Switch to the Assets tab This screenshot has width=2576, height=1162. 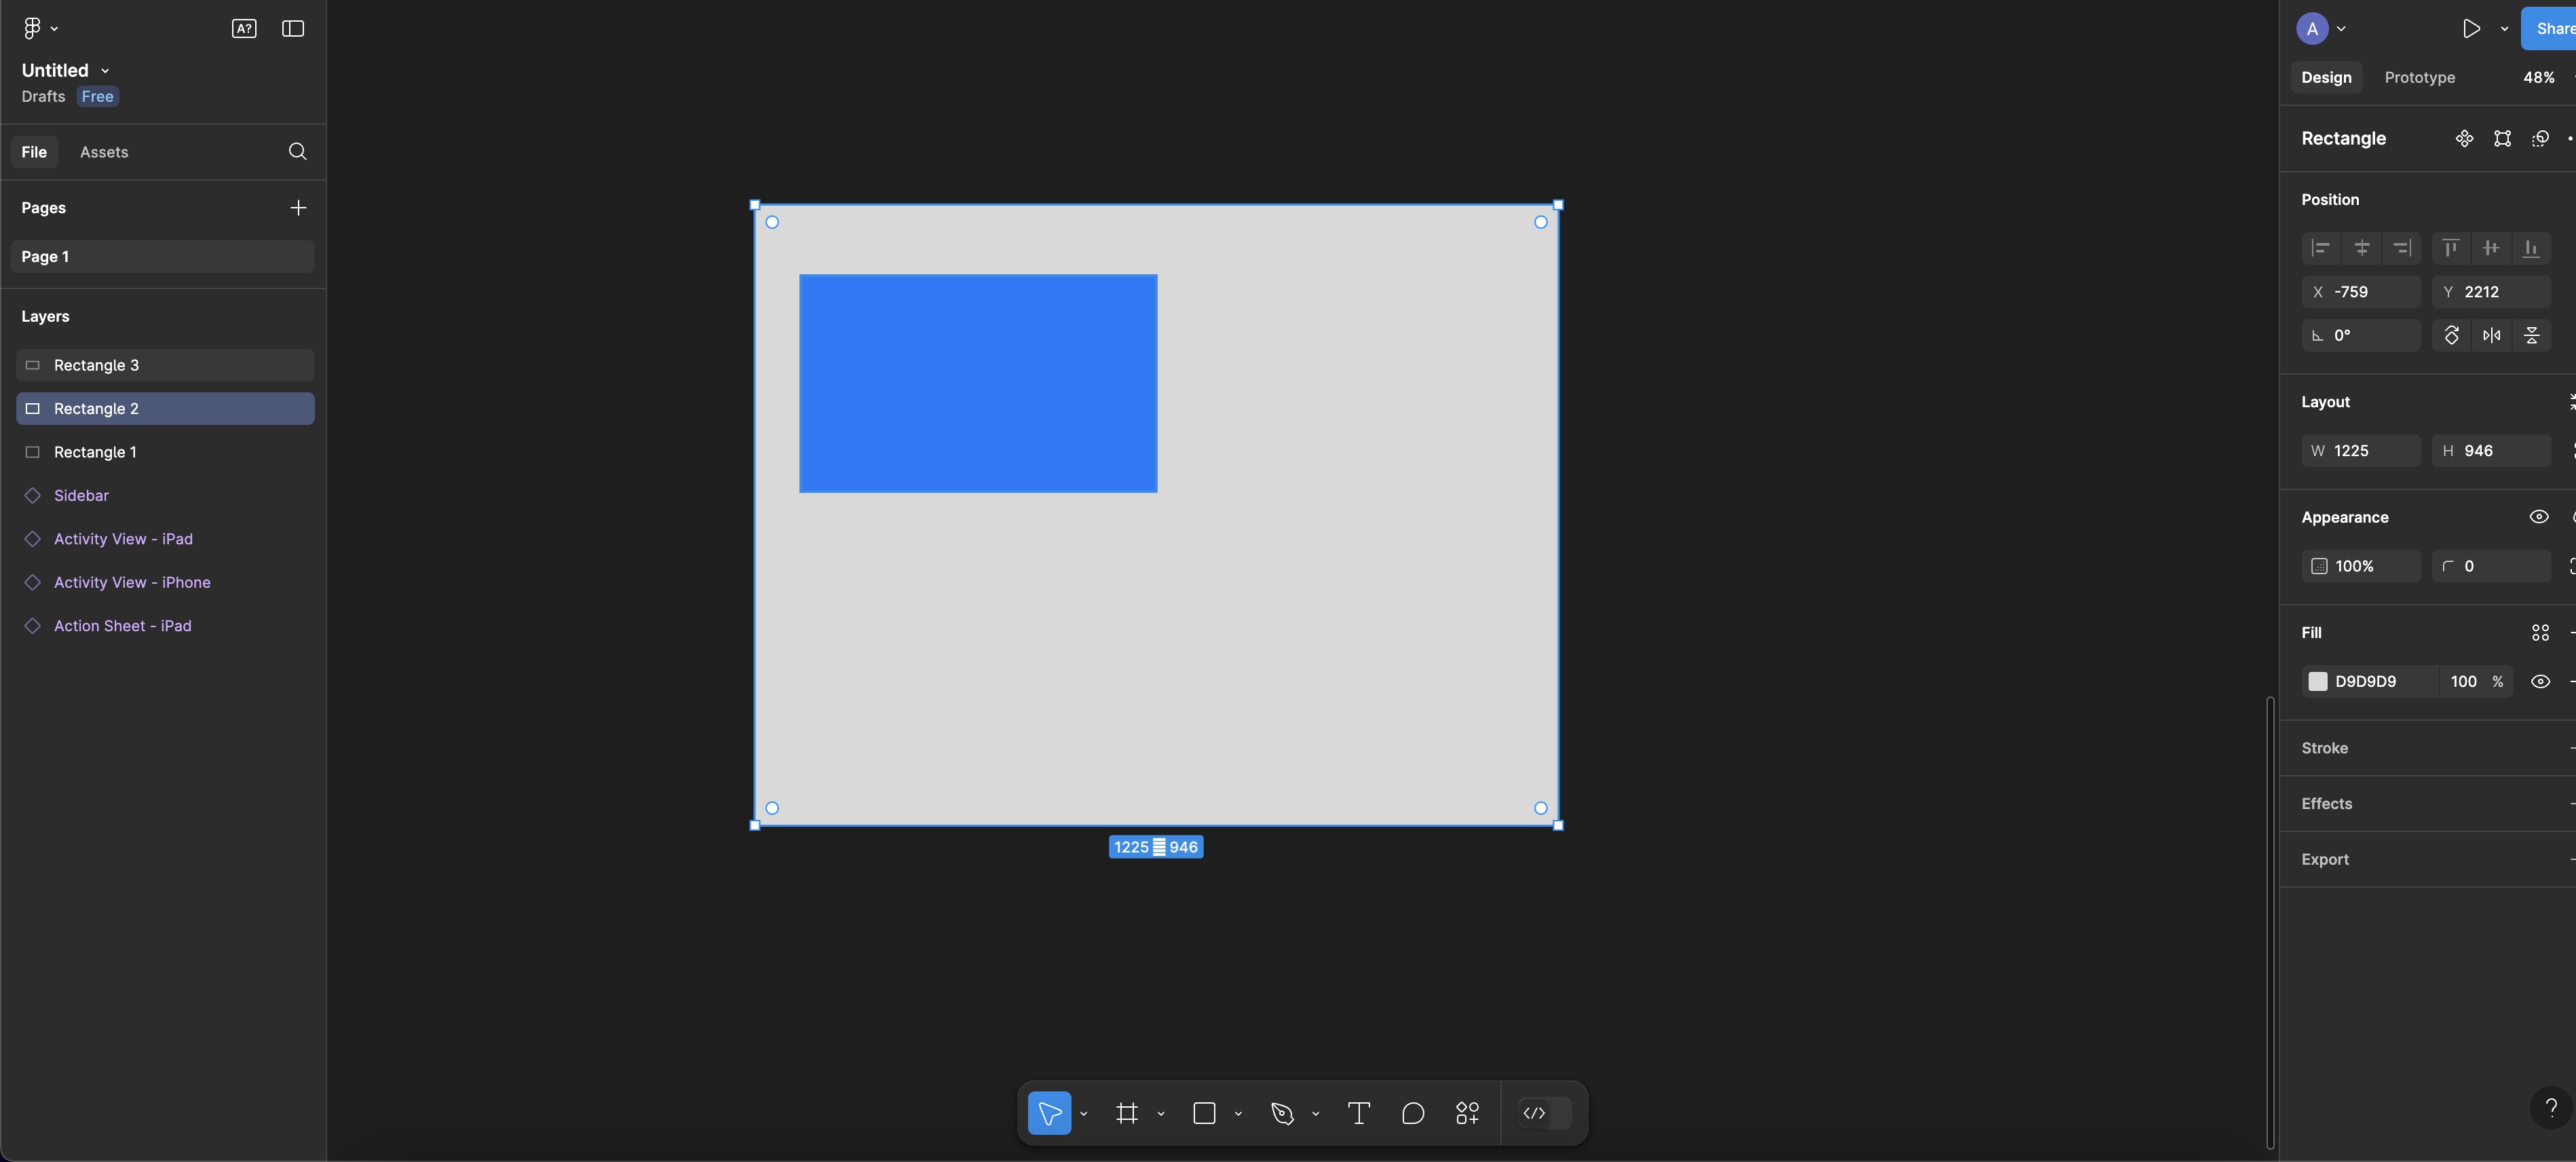click(104, 152)
